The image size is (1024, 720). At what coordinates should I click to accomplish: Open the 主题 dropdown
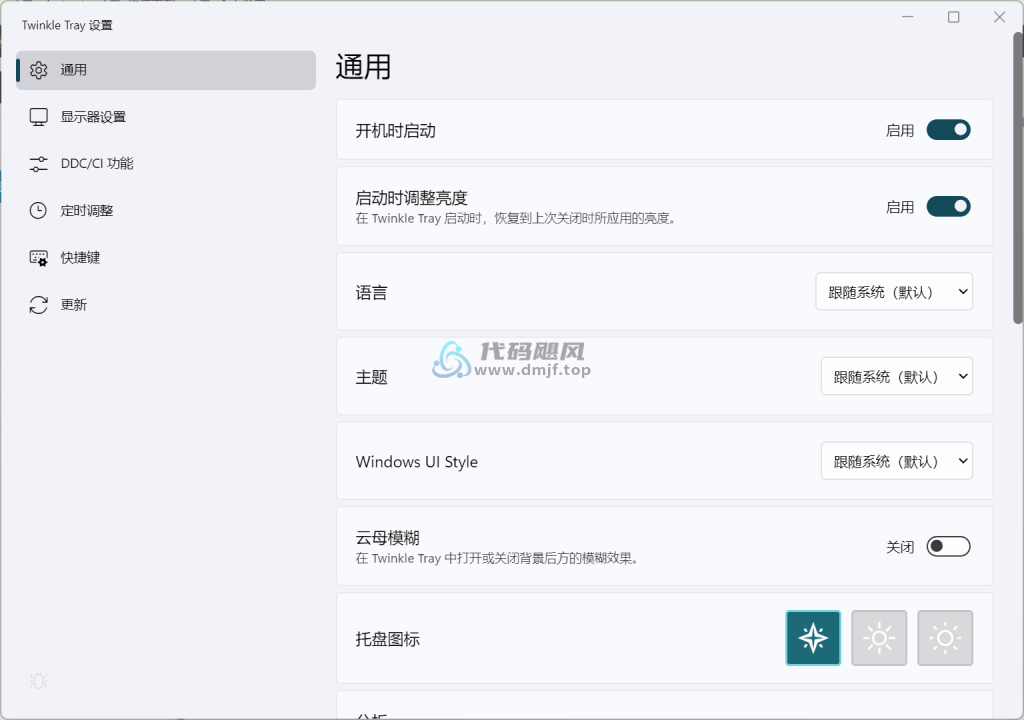(897, 376)
